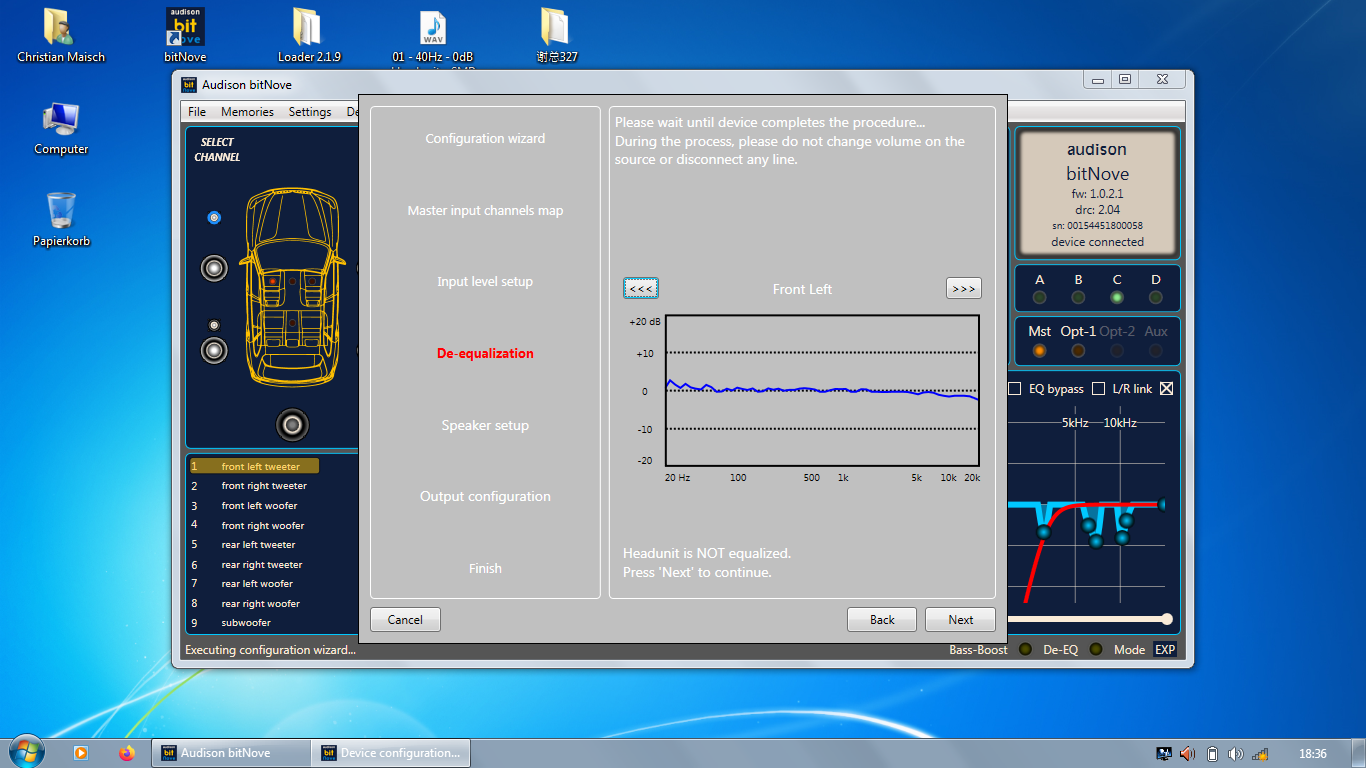
Task: Click the slider handle below the EQ graph
Action: click(x=1166, y=619)
